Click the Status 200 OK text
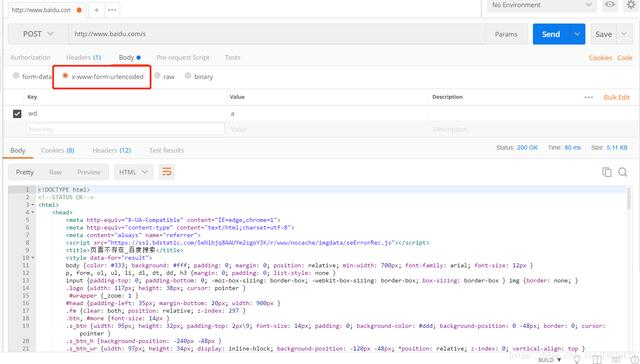Screen dimensions: 640x364 click(x=517, y=147)
